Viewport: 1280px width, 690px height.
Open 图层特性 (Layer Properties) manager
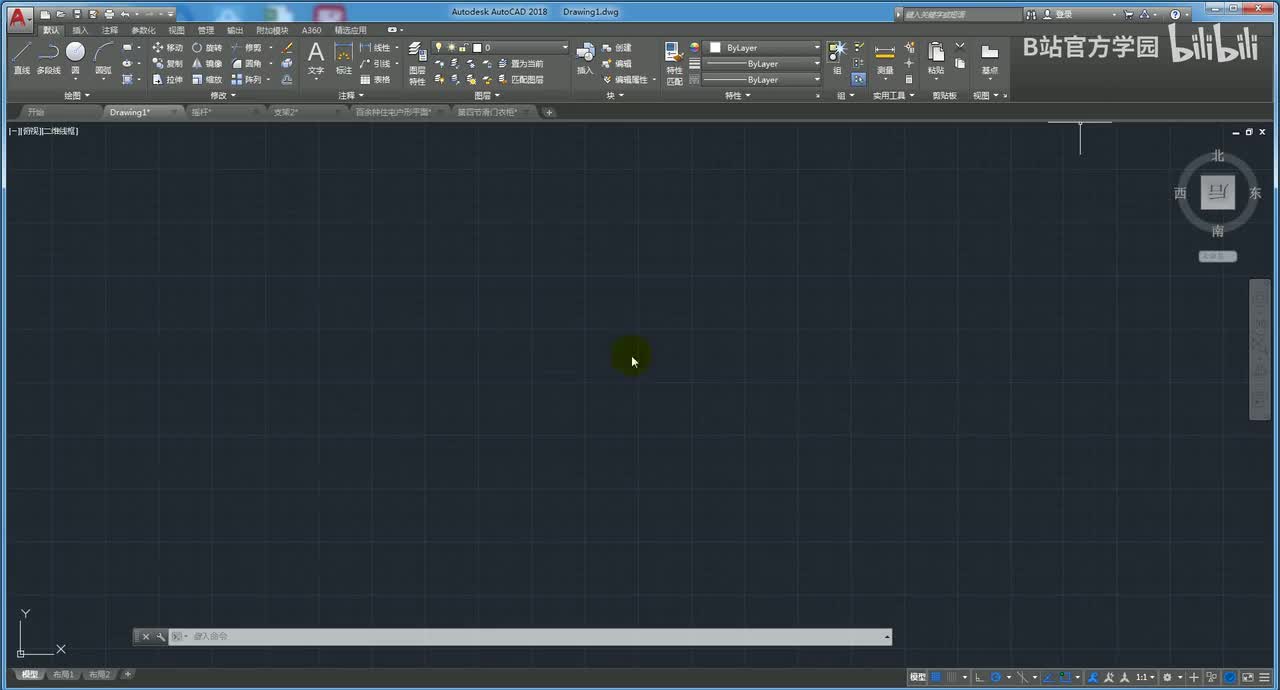point(417,63)
